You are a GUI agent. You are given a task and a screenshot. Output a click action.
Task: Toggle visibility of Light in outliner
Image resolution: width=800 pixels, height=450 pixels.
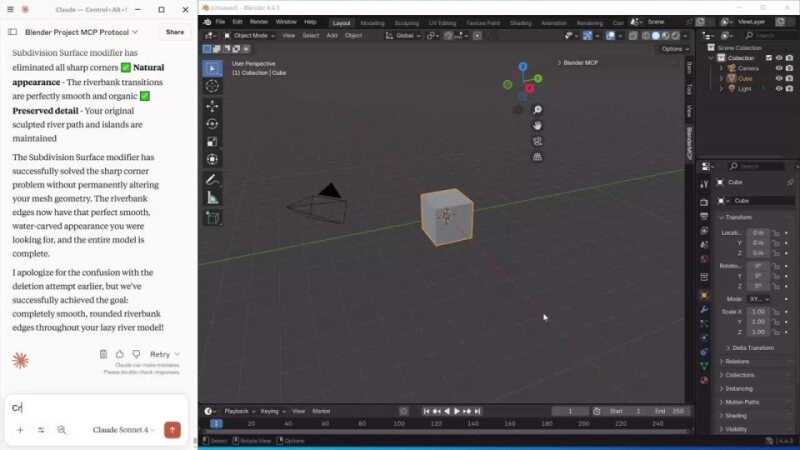(x=779, y=89)
